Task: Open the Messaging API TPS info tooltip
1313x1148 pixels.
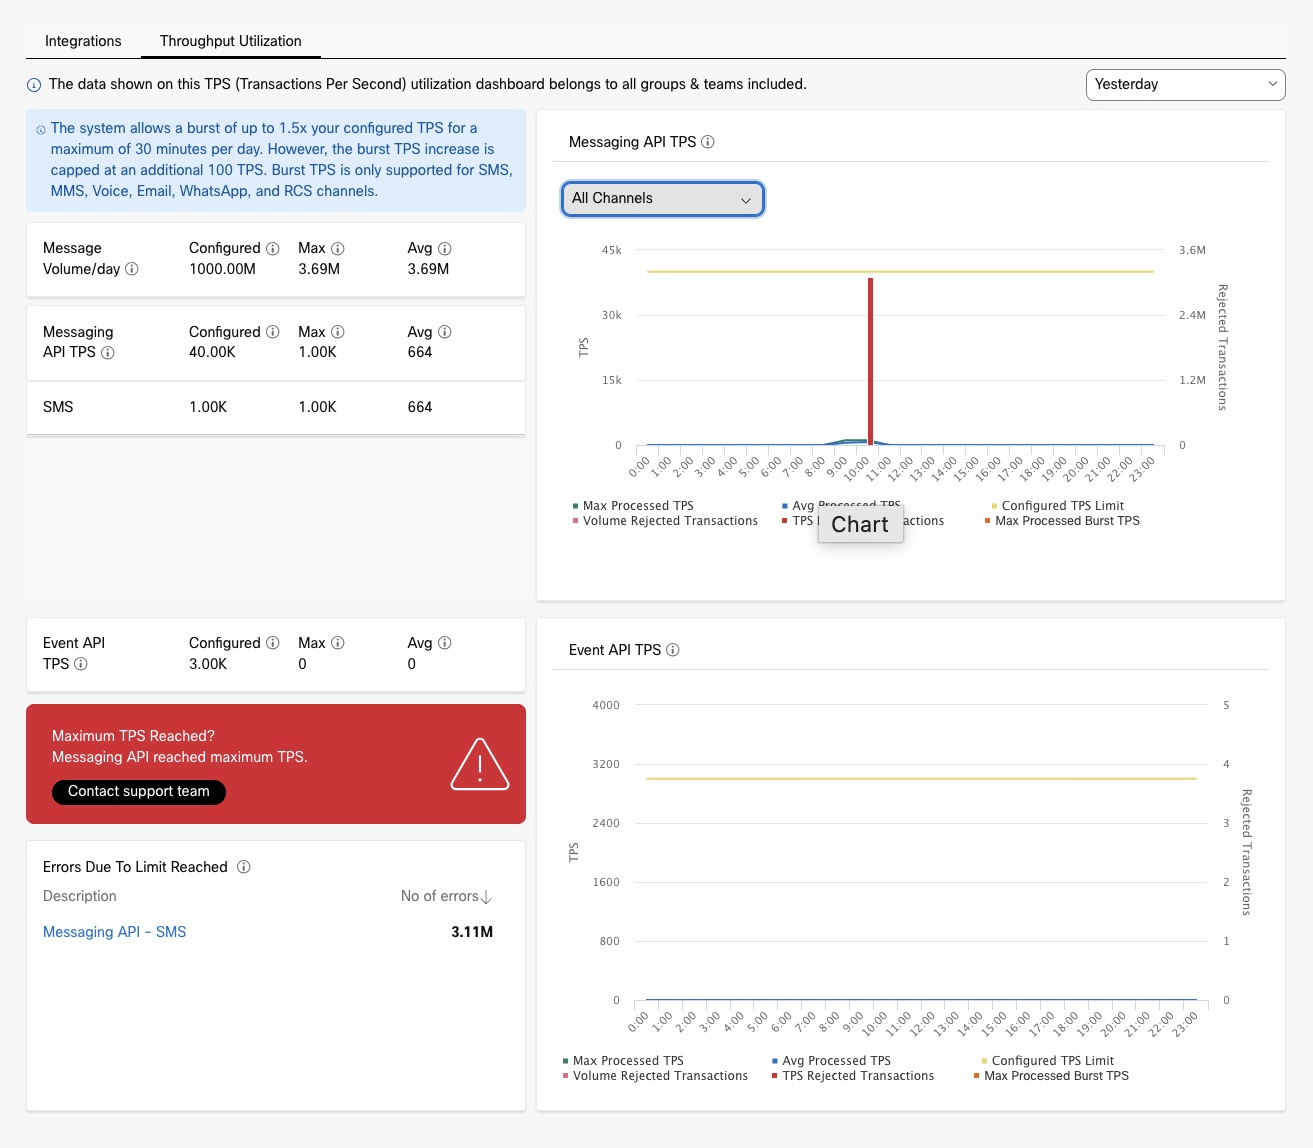Action: click(x=710, y=142)
